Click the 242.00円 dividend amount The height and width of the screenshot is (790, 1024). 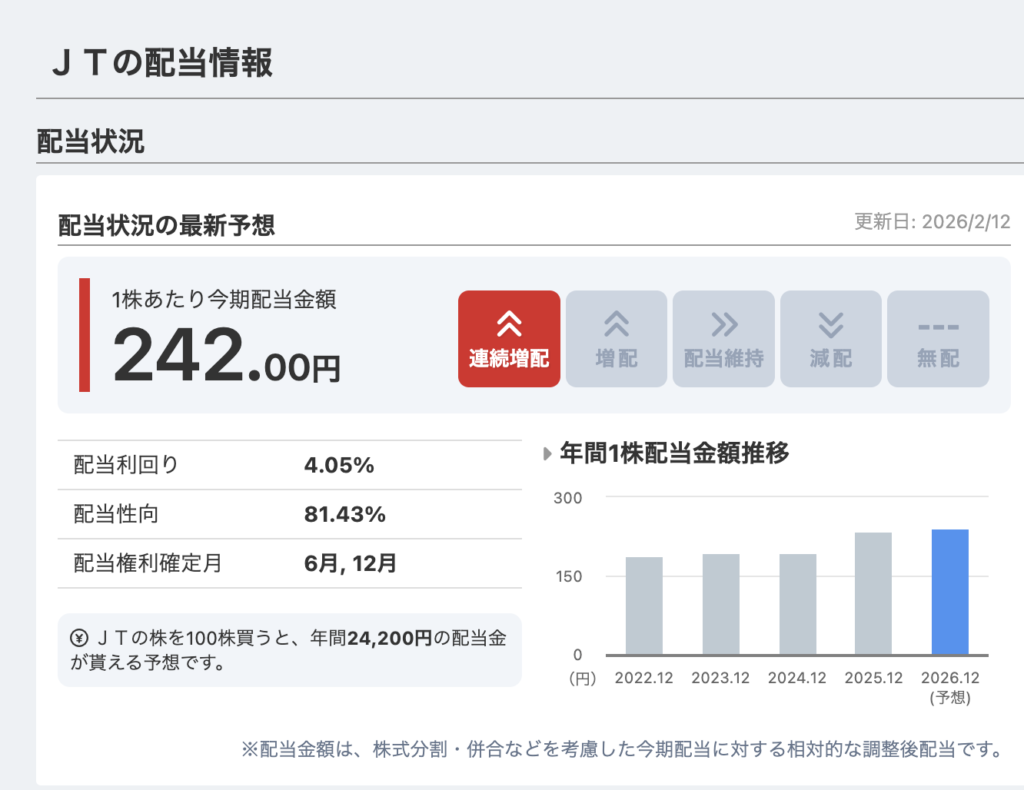coord(227,356)
